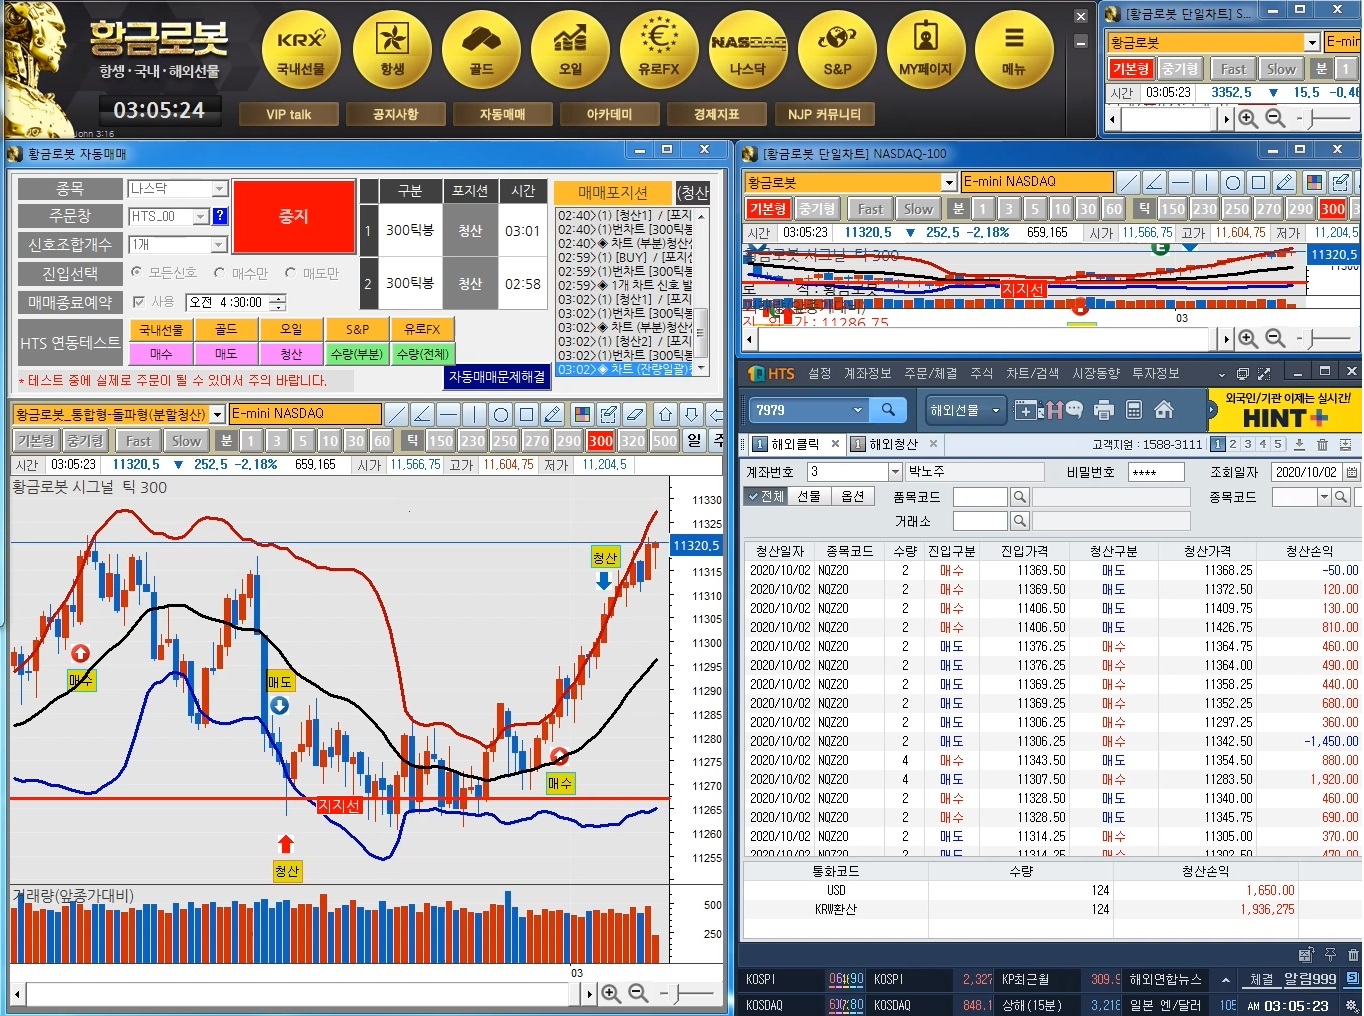The width and height of the screenshot is (1364, 1016).
Task: Open the 차트/검색 menu in HTS
Action: (x=1032, y=373)
